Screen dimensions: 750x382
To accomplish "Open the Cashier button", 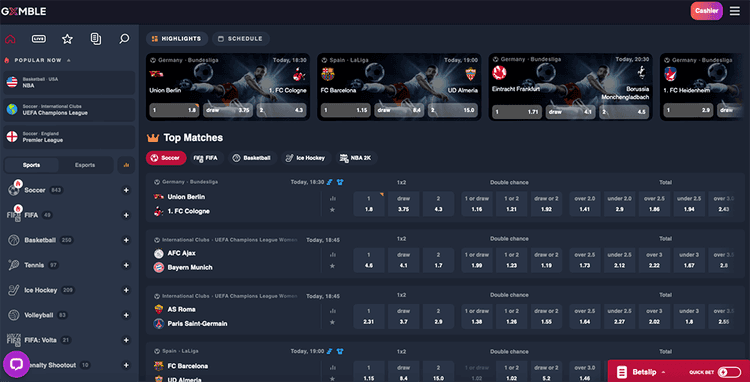I will pyautogui.click(x=706, y=11).
